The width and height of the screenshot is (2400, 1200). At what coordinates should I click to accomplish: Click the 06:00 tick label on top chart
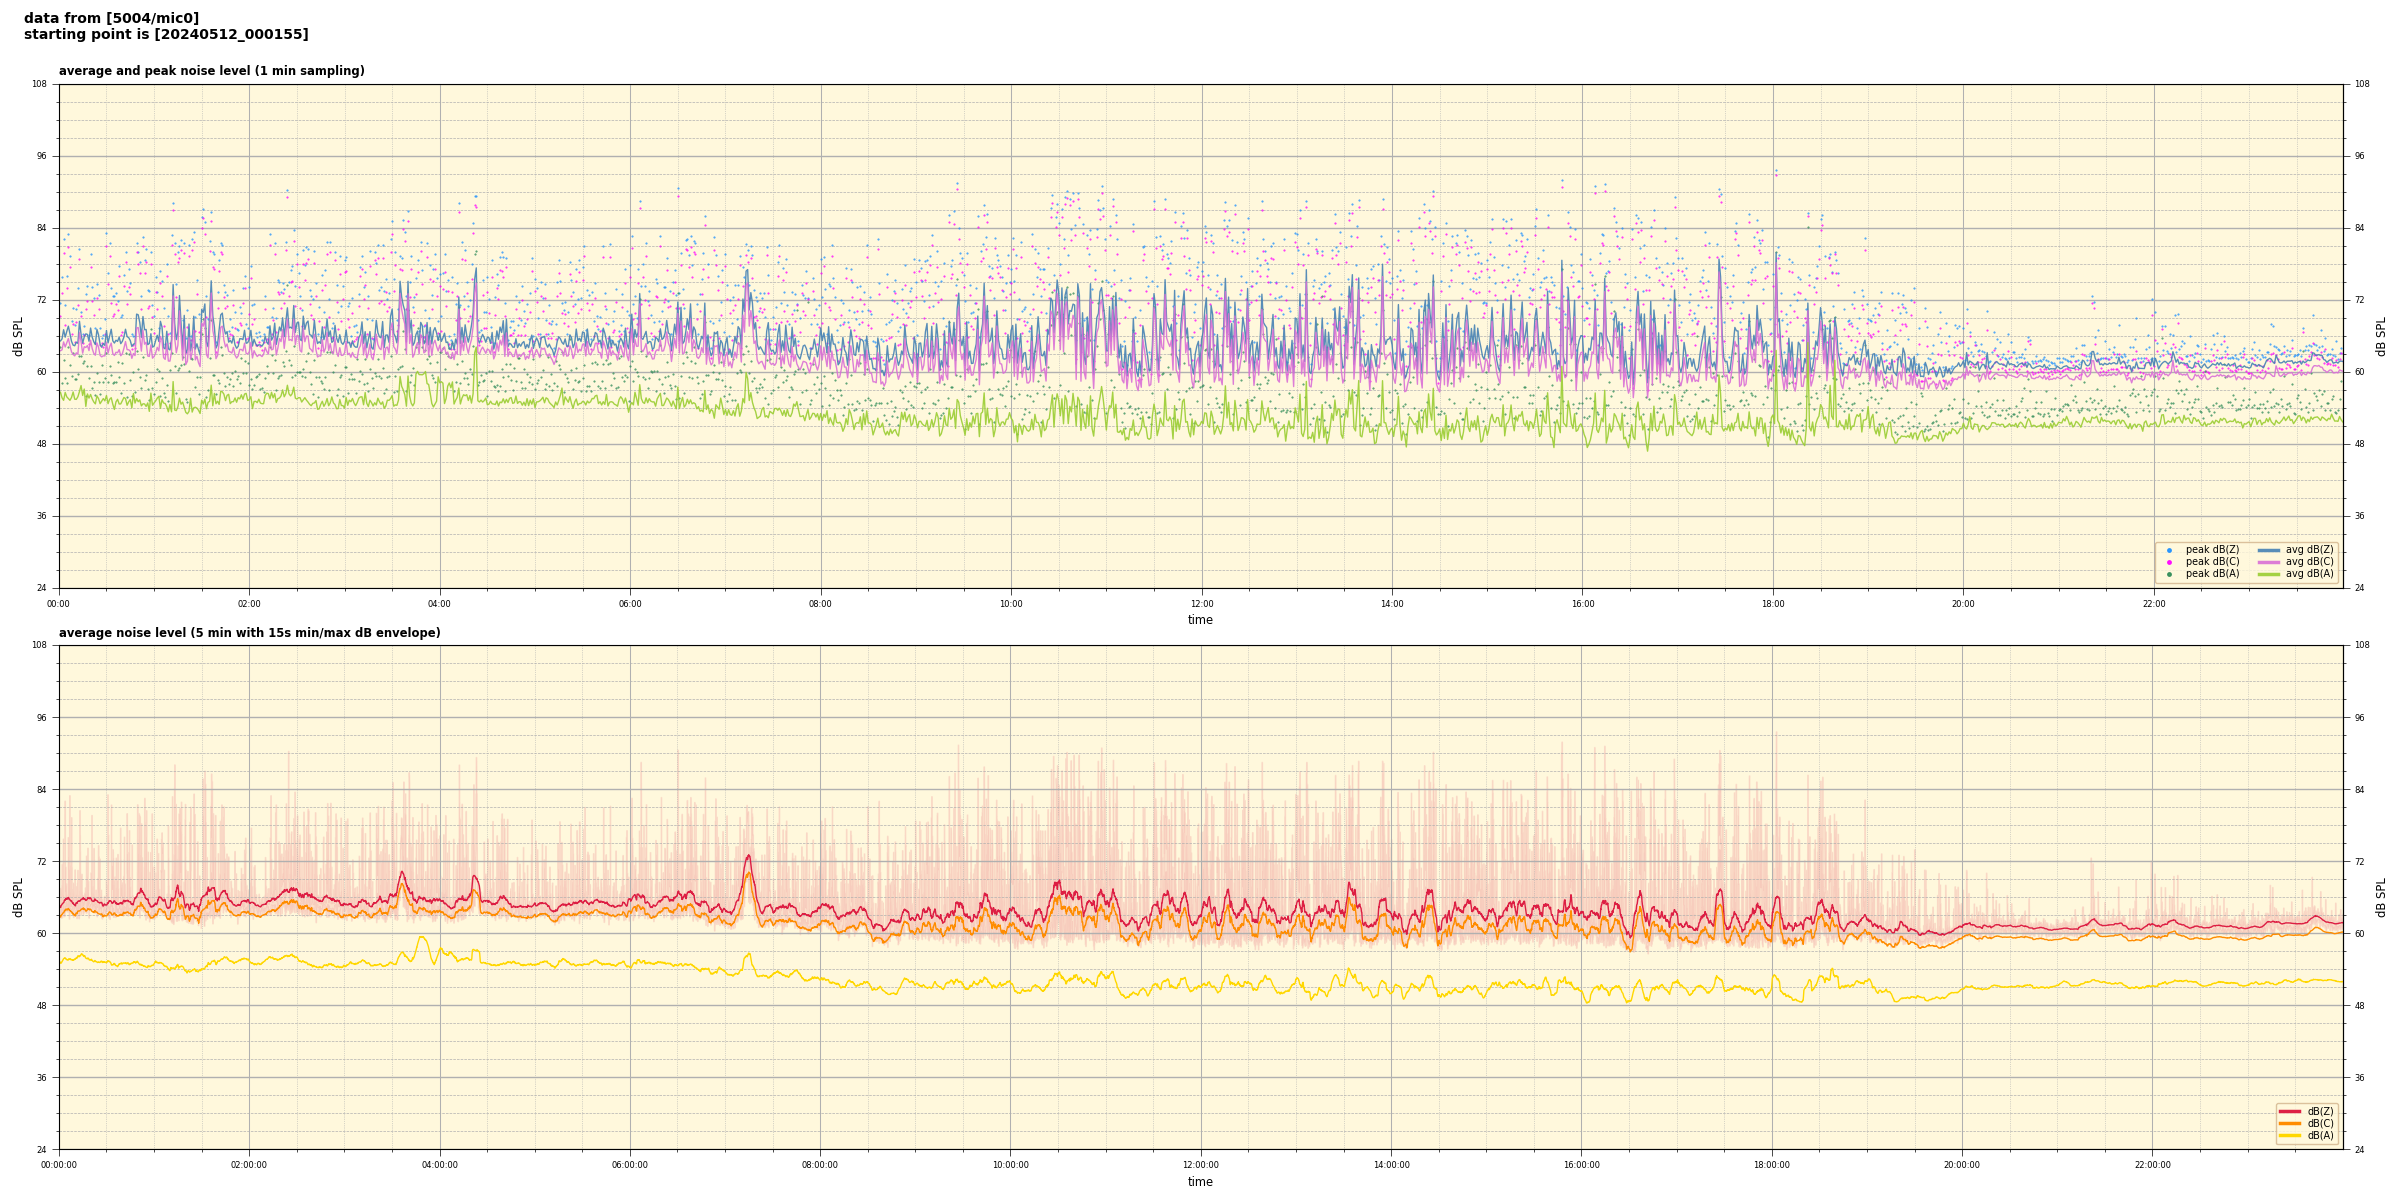[630, 604]
